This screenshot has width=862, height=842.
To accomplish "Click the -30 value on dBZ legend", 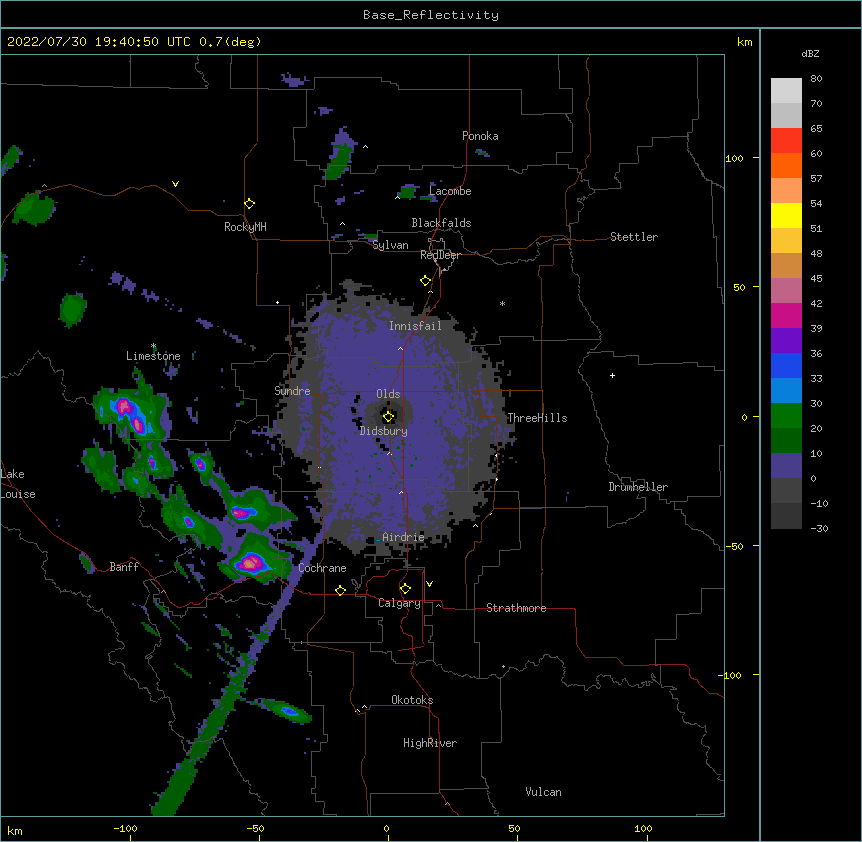I will click(x=819, y=528).
